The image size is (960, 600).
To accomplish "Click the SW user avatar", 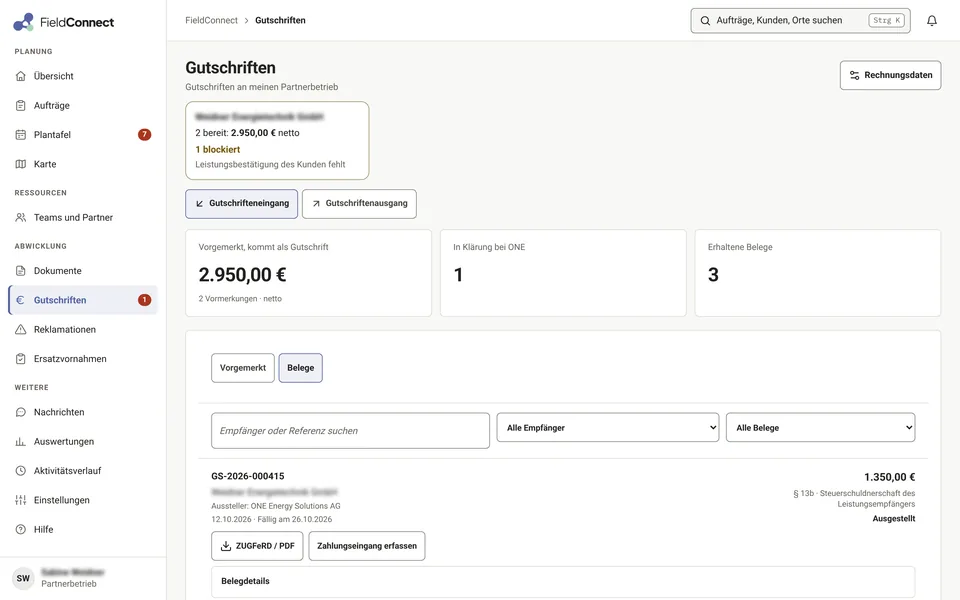I will [x=23, y=578].
